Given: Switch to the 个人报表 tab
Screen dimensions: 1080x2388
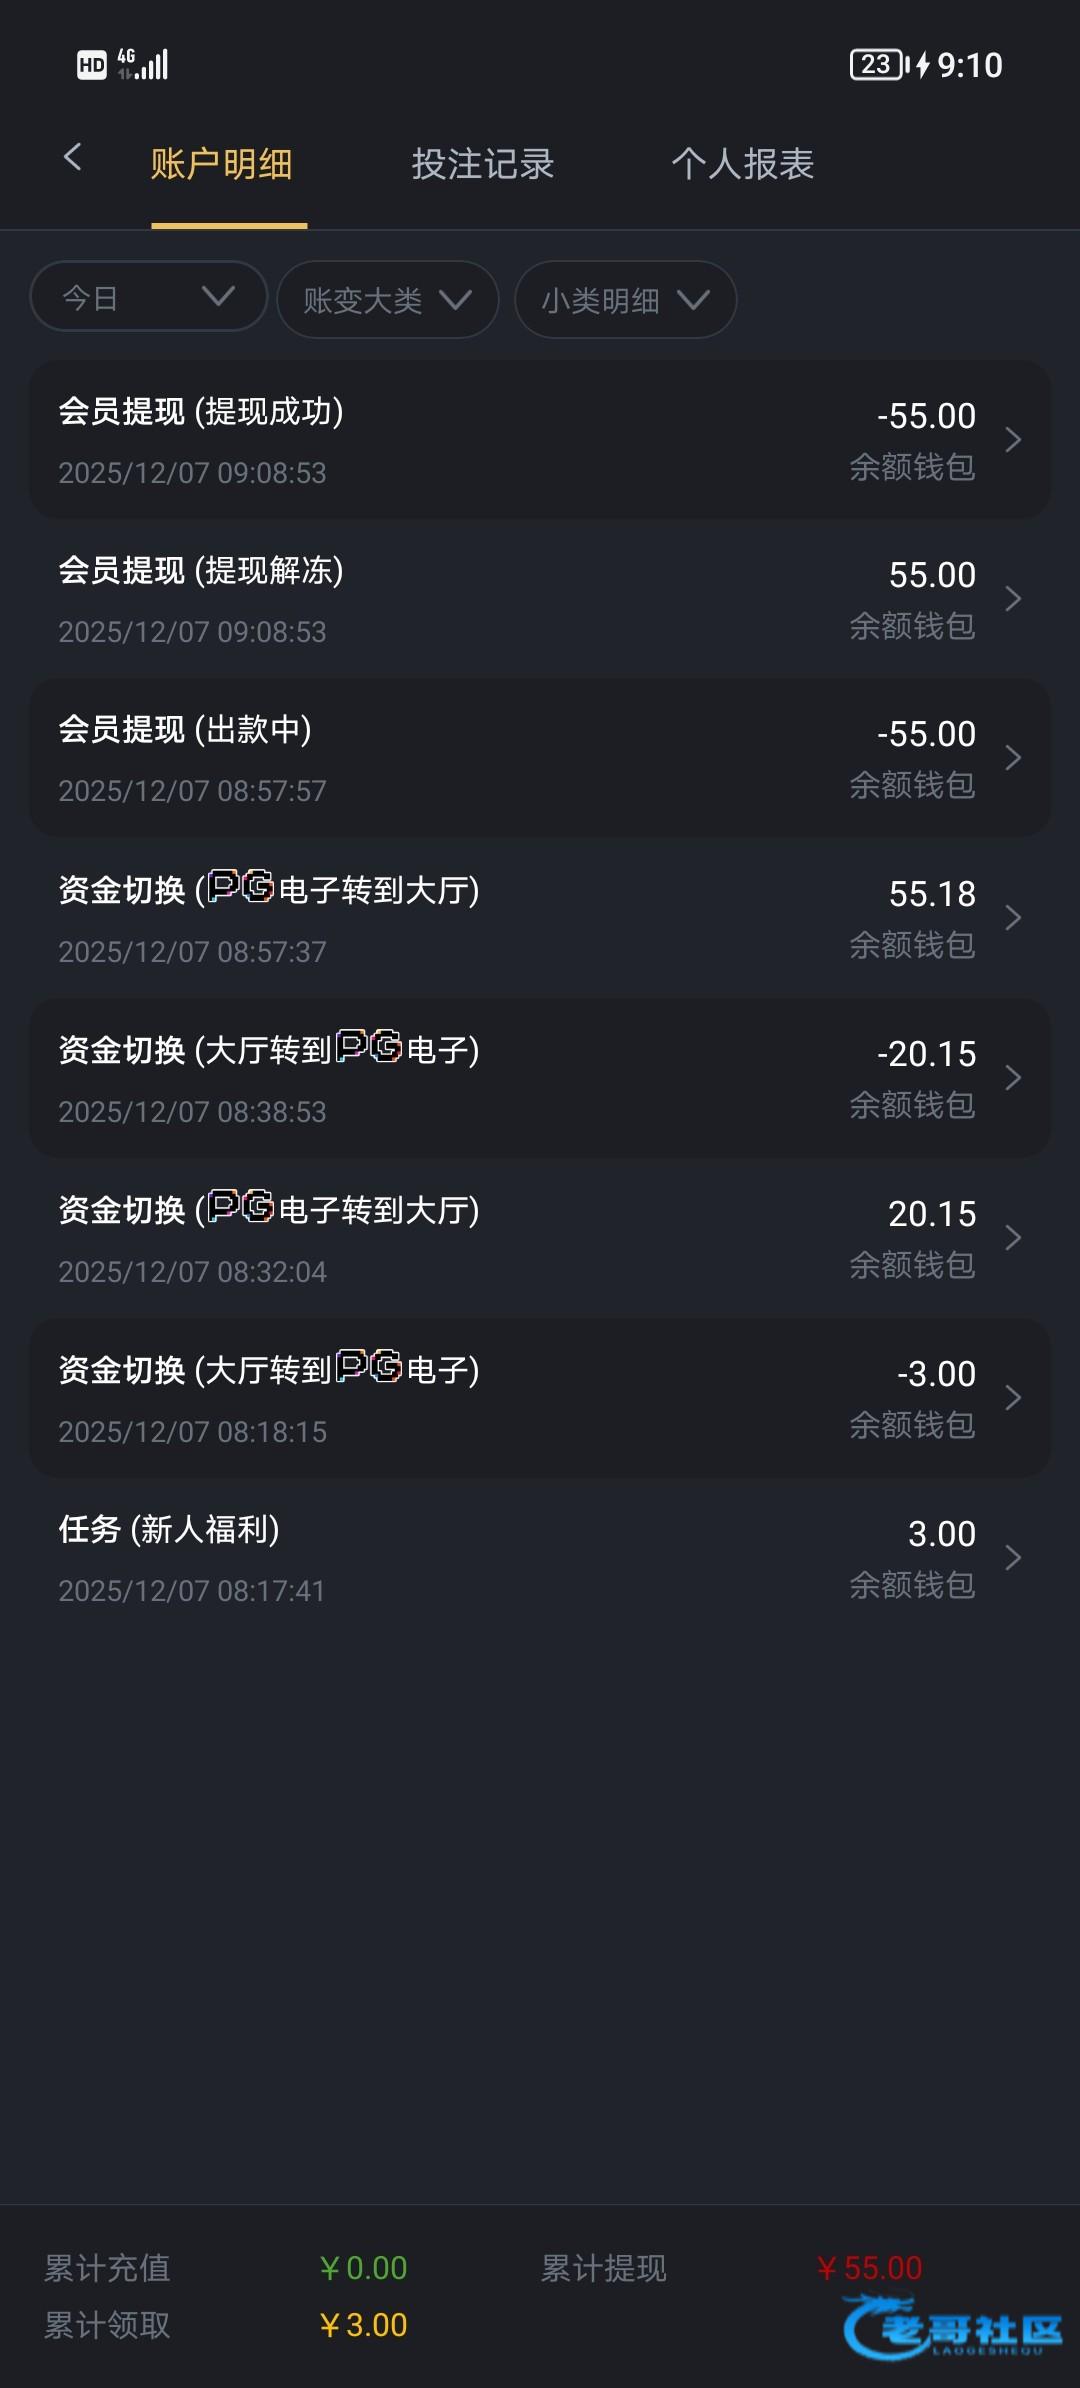Looking at the screenshot, I should tap(742, 165).
